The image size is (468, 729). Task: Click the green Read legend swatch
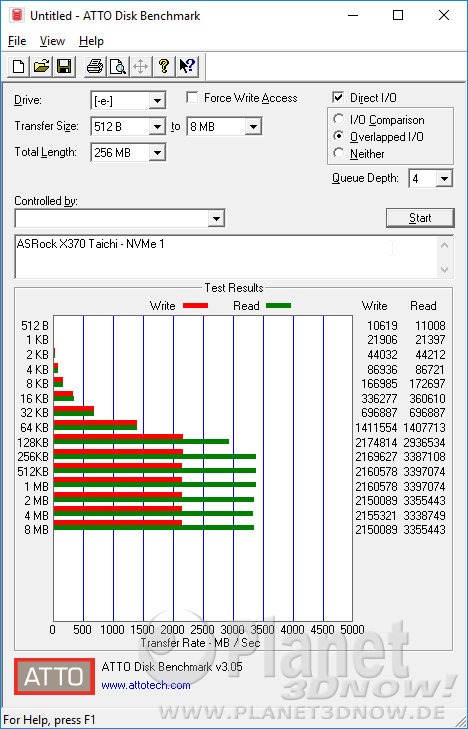coord(278,306)
